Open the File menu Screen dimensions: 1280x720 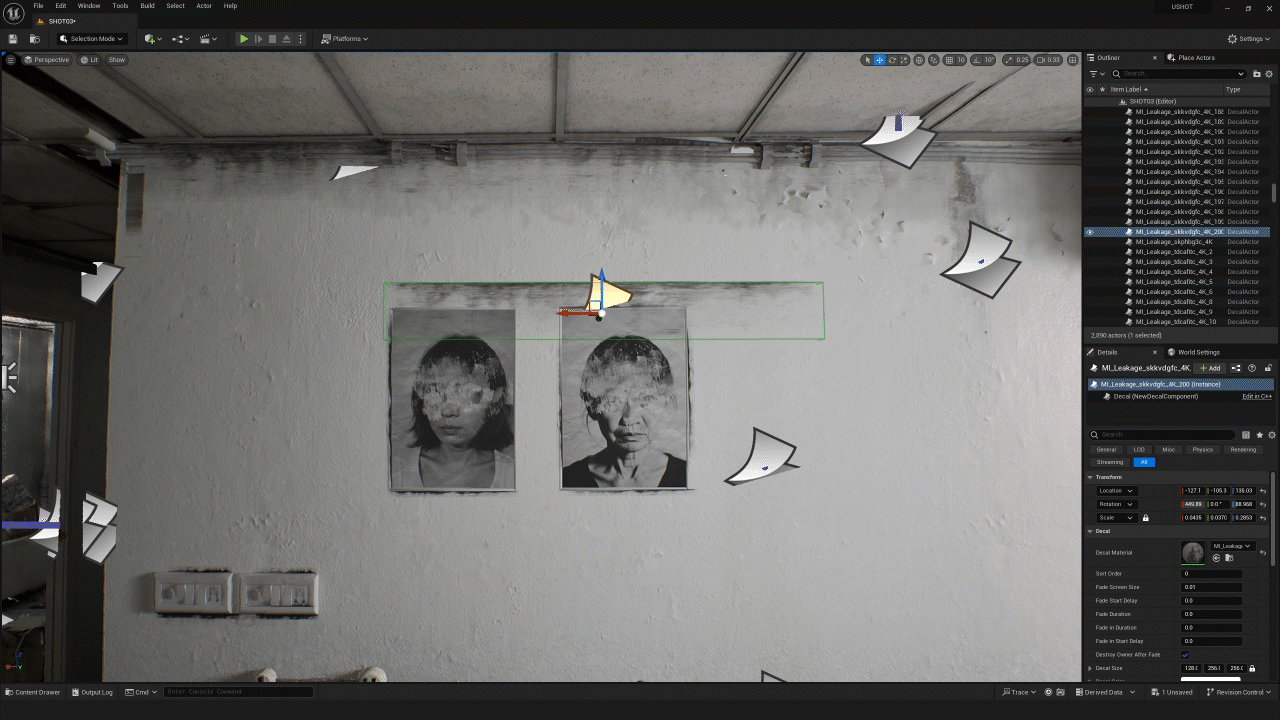click(38, 6)
